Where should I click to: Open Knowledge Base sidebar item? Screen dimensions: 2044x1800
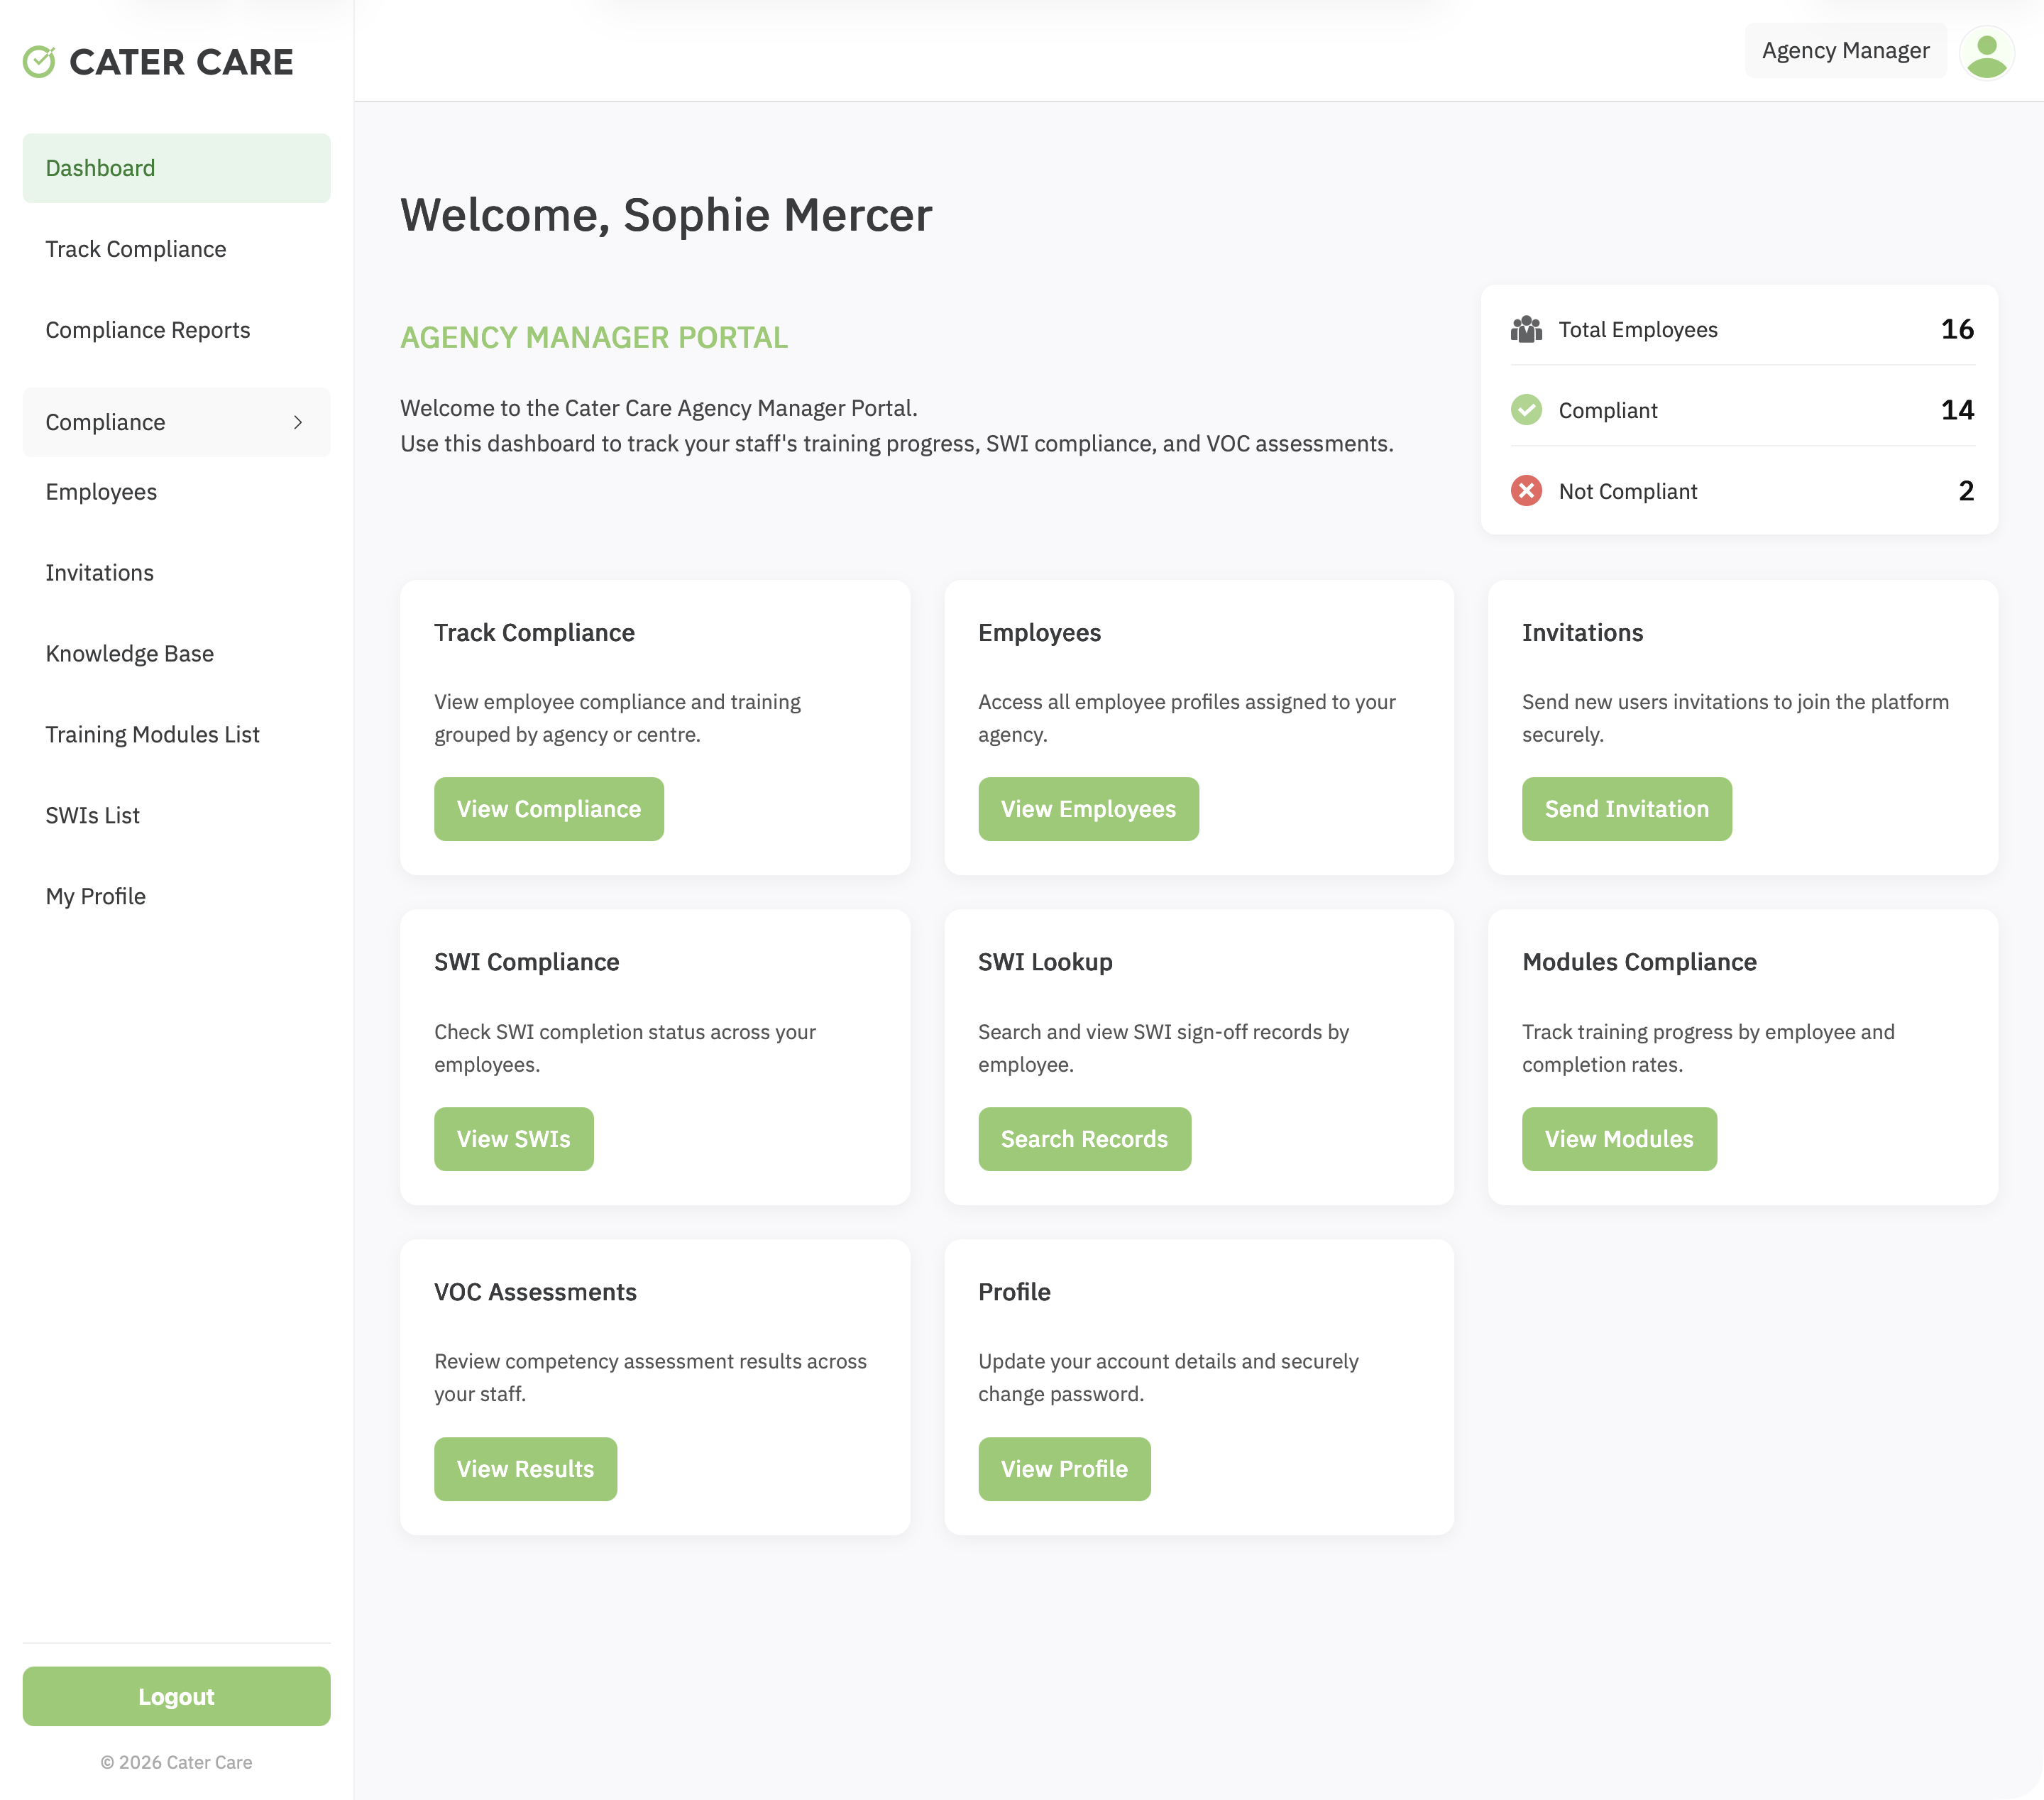pyautogui.click(x=176, y=654)
